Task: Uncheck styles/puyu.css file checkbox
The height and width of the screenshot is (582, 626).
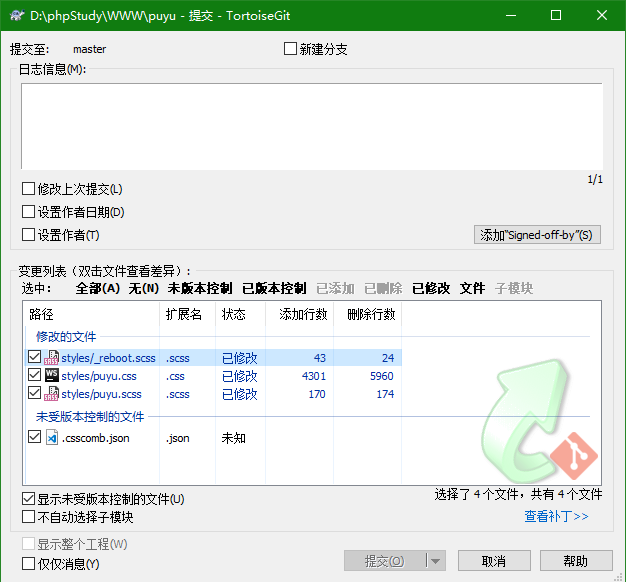Action: tap(34, 375)
